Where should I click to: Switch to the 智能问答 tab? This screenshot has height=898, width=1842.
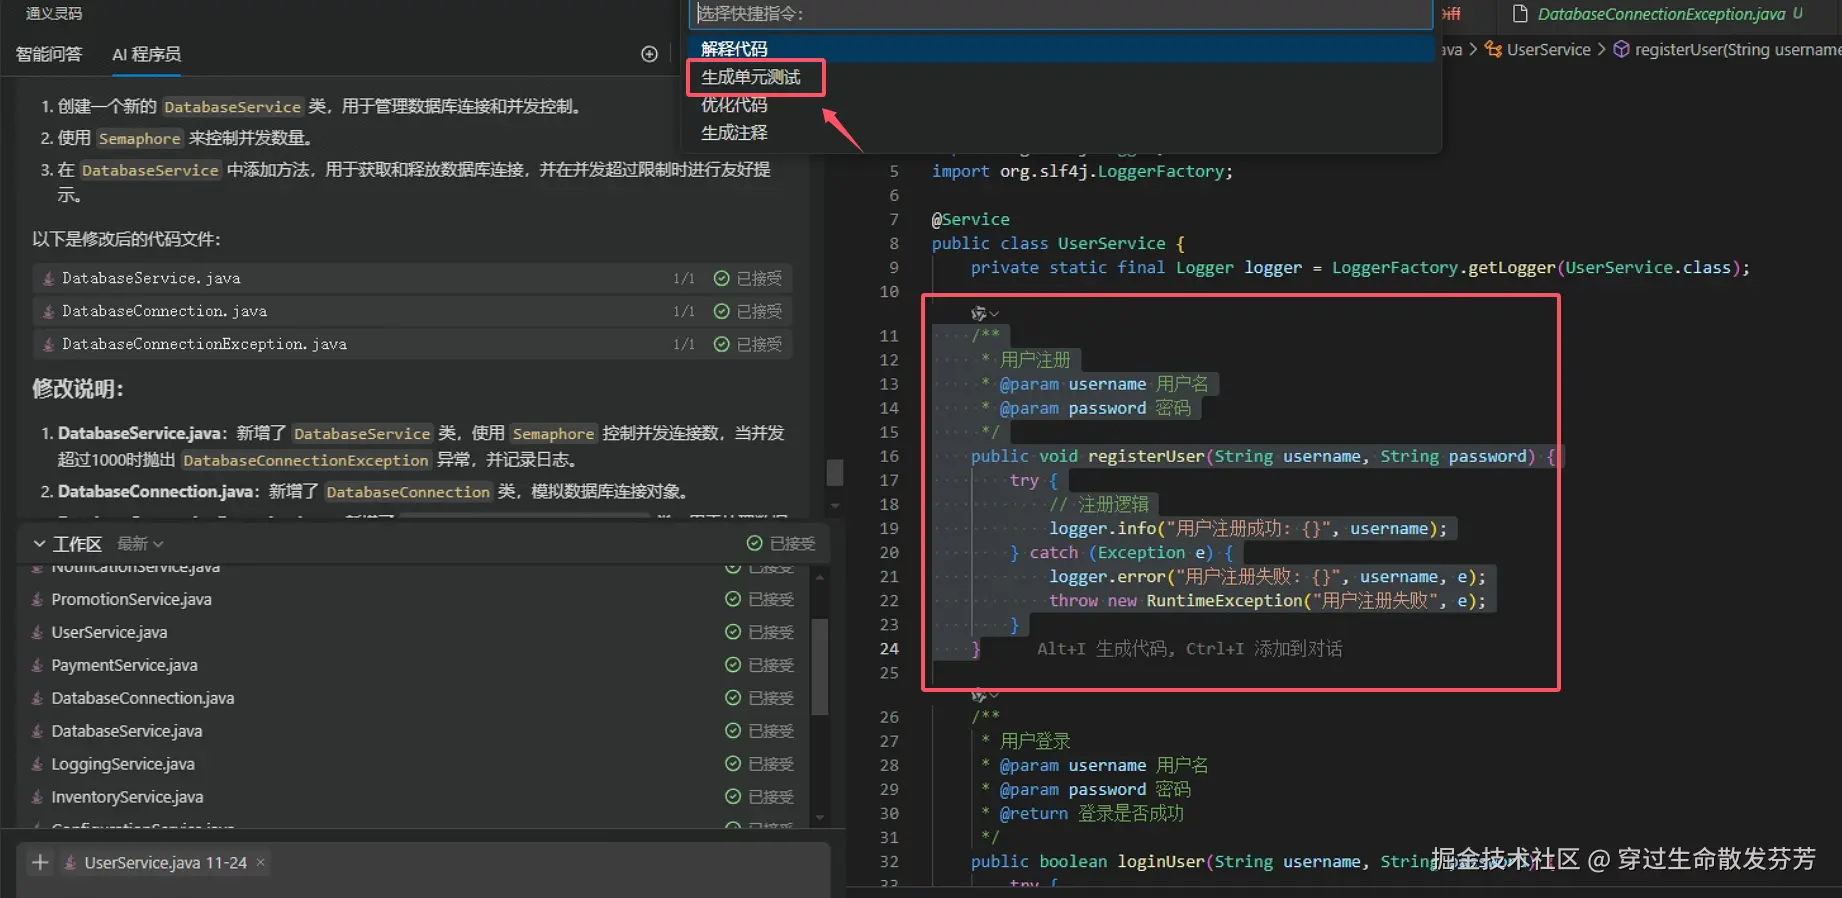click(x=49, y=54)
